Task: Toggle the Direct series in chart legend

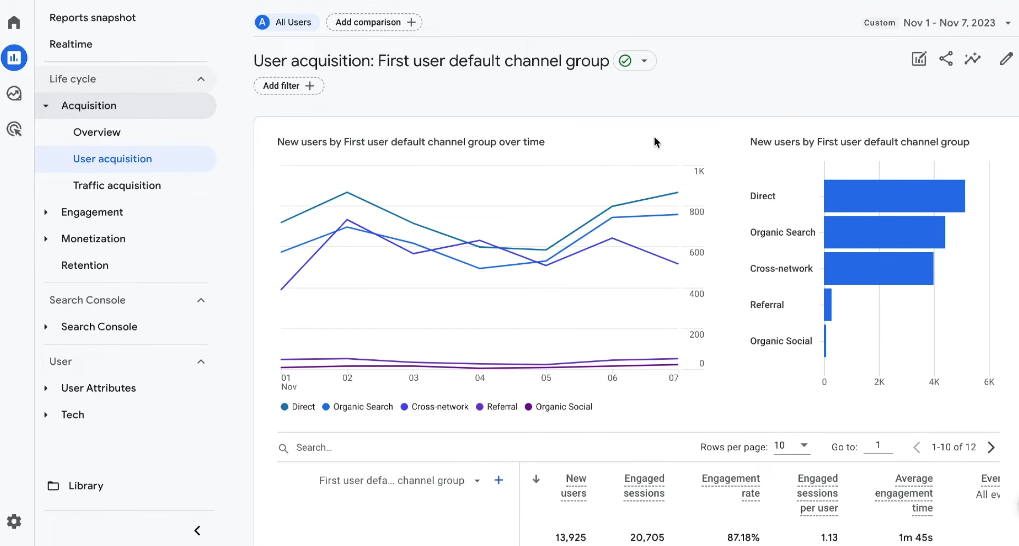Action: click(x=298, y=407)
